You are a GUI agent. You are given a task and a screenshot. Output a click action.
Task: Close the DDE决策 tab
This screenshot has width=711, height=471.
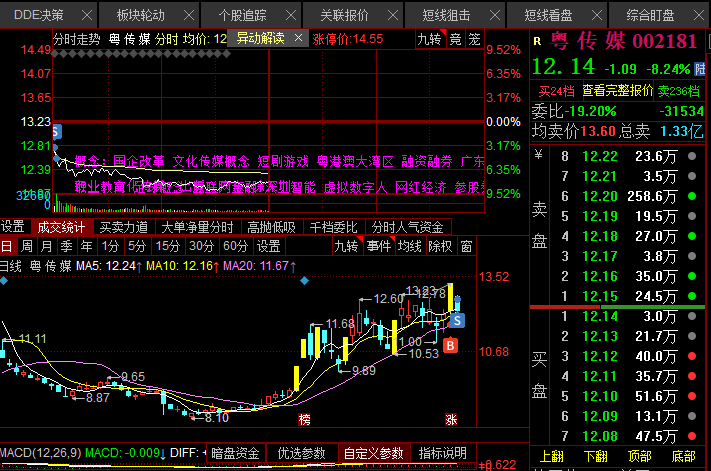coord(87,15)
